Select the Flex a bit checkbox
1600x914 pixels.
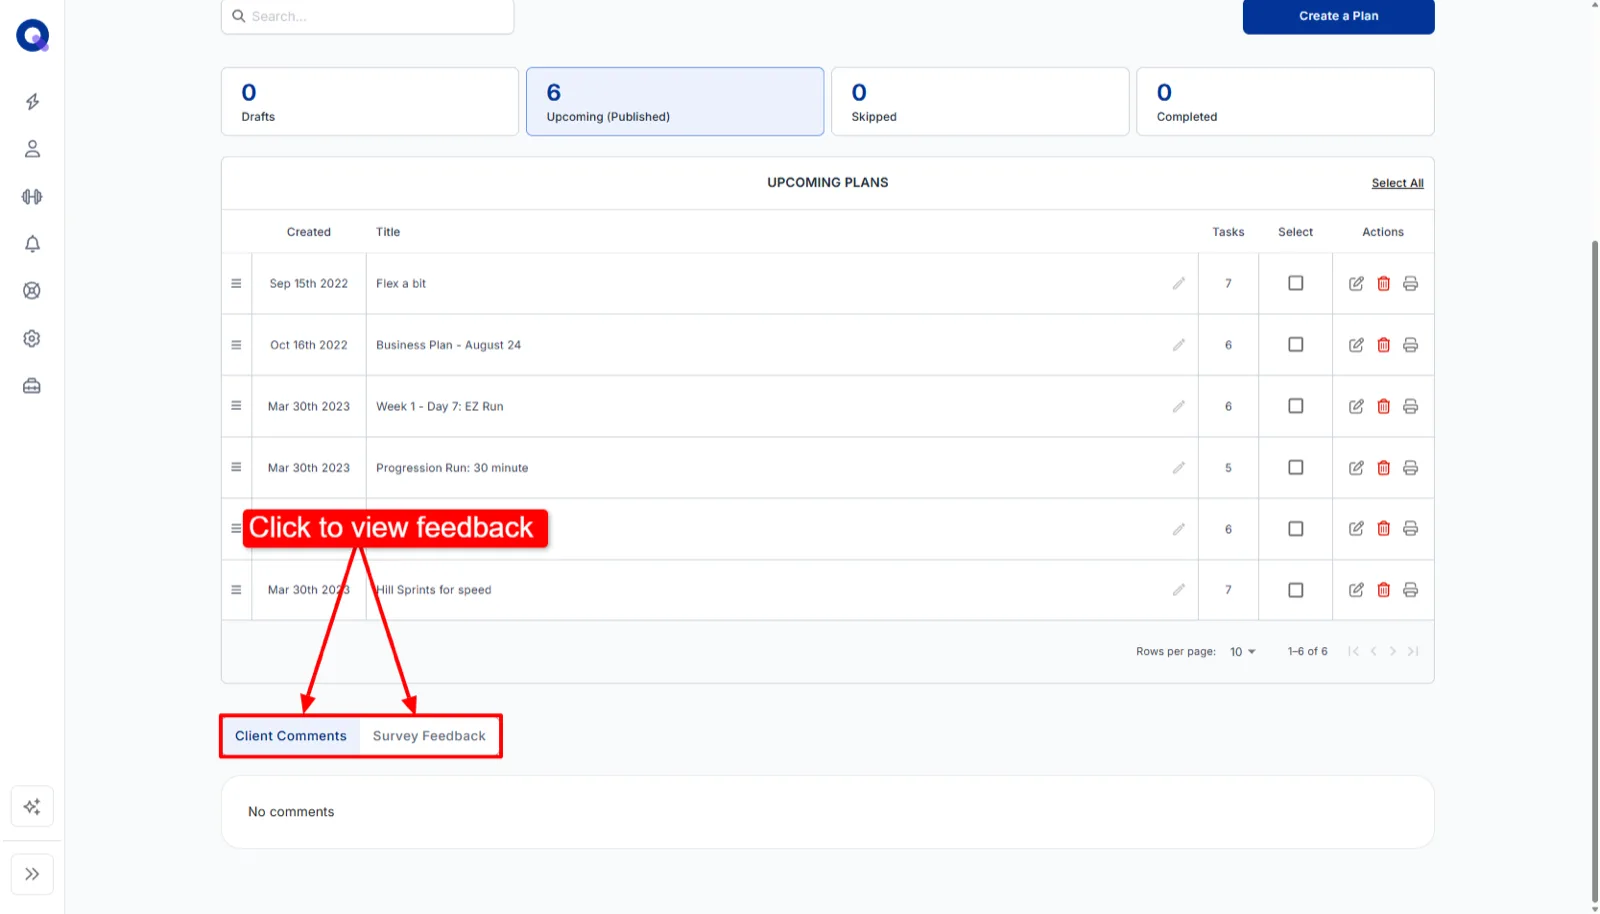point(1296,283)
